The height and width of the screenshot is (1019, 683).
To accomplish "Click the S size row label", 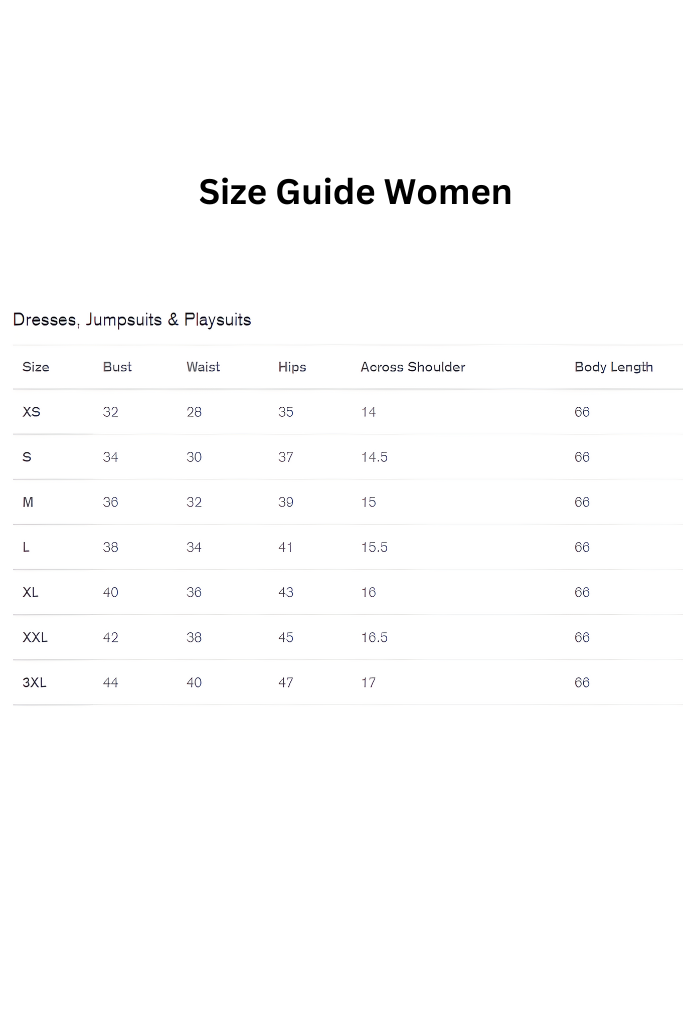I will coord(27,457).
